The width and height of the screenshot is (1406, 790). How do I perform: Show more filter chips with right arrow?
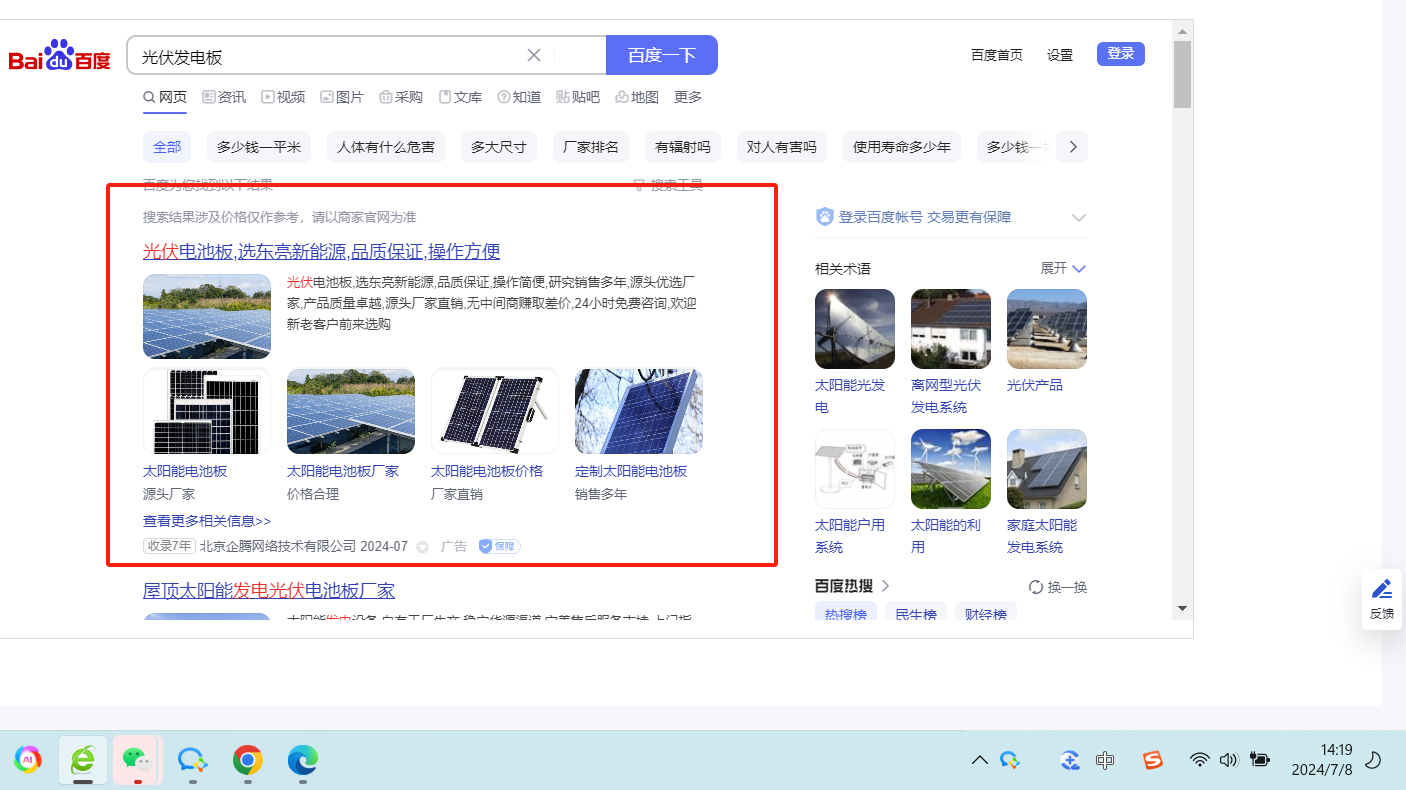coord(1072,147)
